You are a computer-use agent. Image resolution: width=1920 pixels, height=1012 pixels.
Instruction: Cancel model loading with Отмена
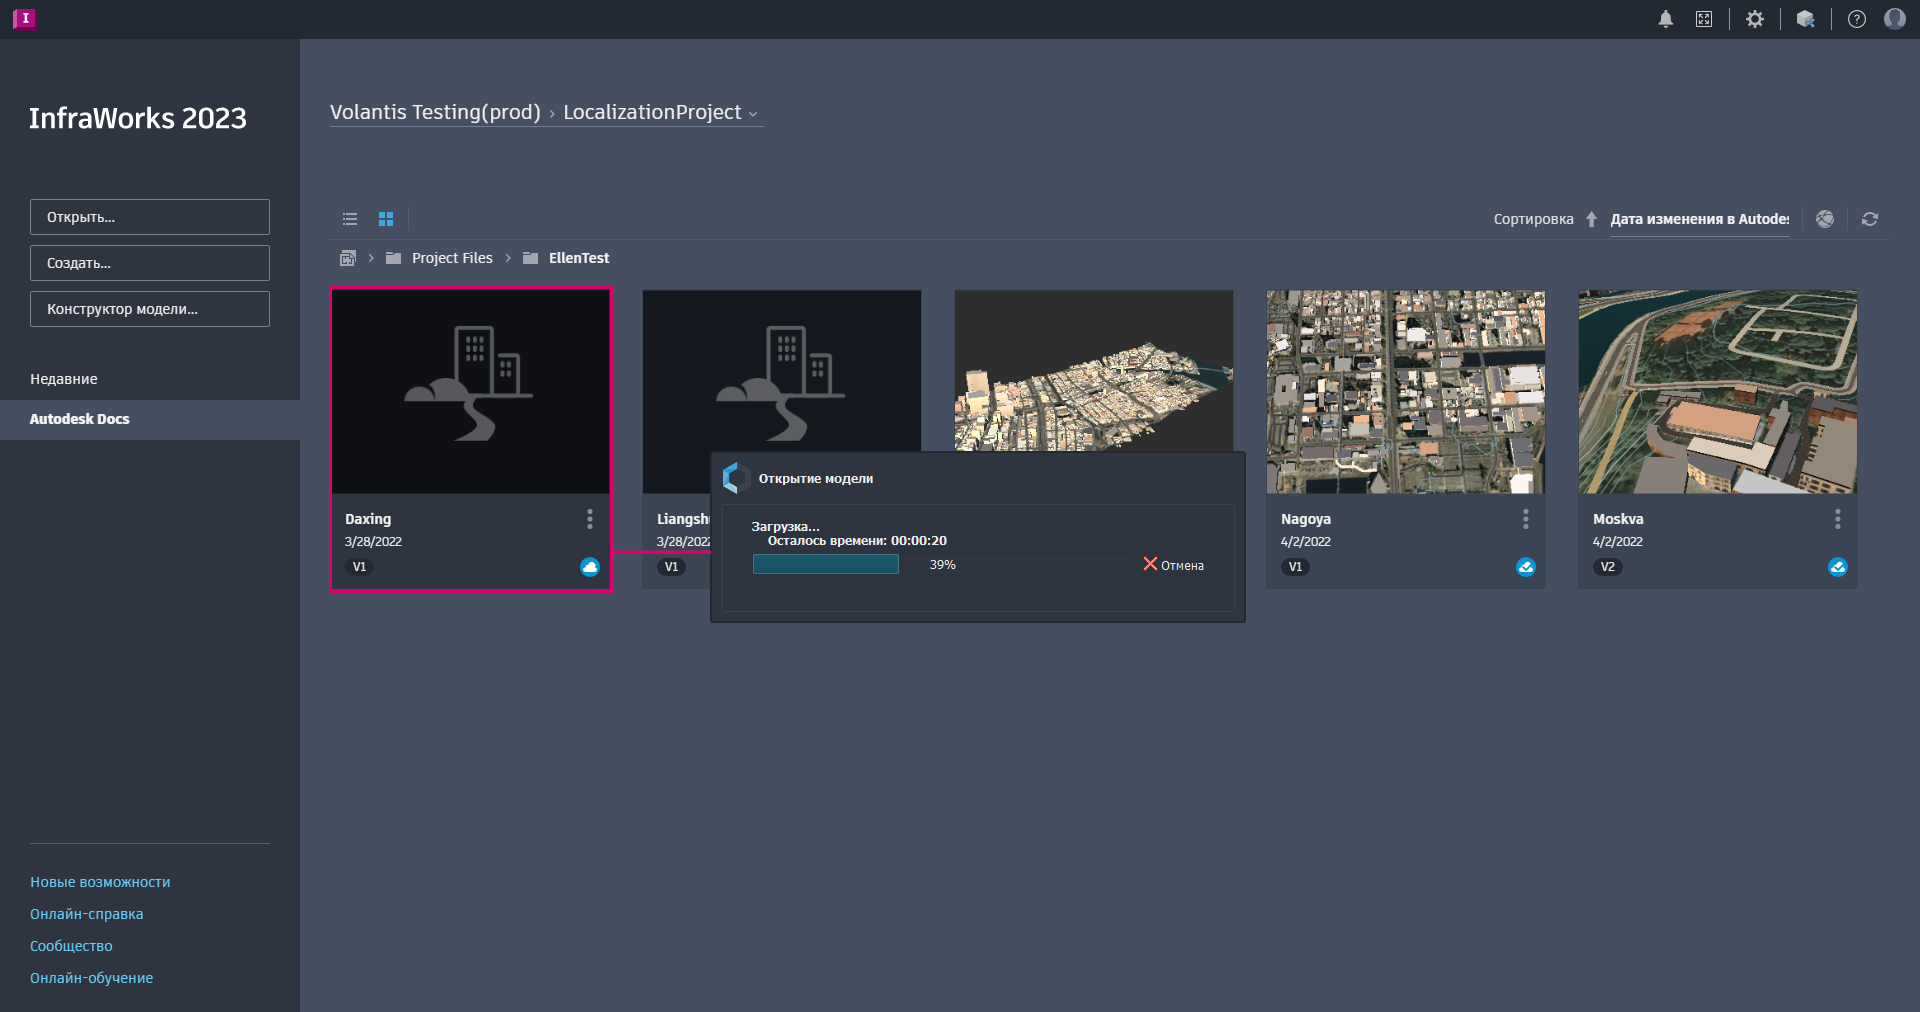tap(1174, 565)
